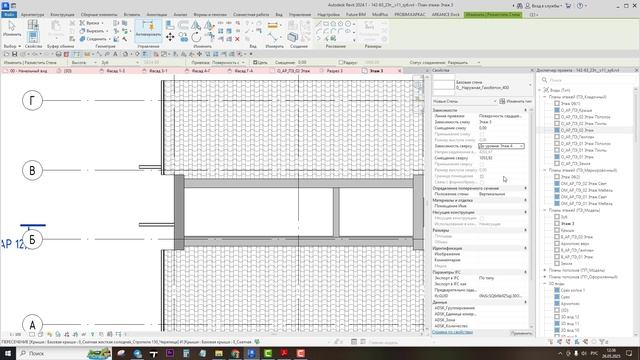Open the Файл (File) tab
Screen dimensions: 640x360
9,15
